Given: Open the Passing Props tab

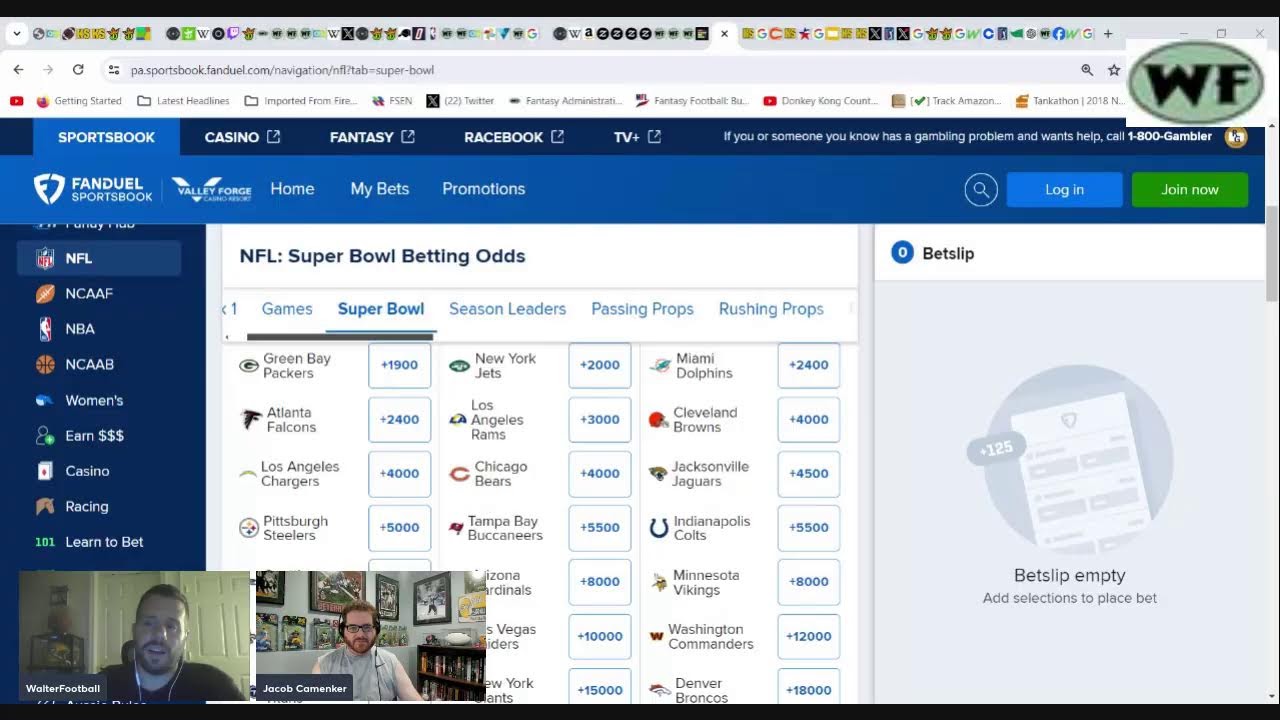Looking at the screenshot, I should click(642, 309).
